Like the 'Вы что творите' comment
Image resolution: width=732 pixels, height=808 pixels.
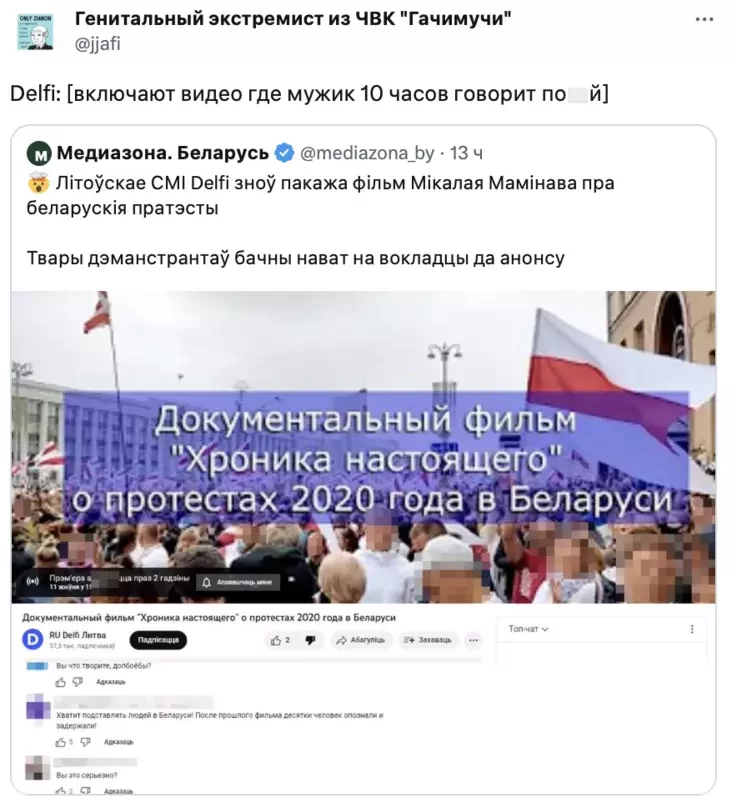coord(61,682)
